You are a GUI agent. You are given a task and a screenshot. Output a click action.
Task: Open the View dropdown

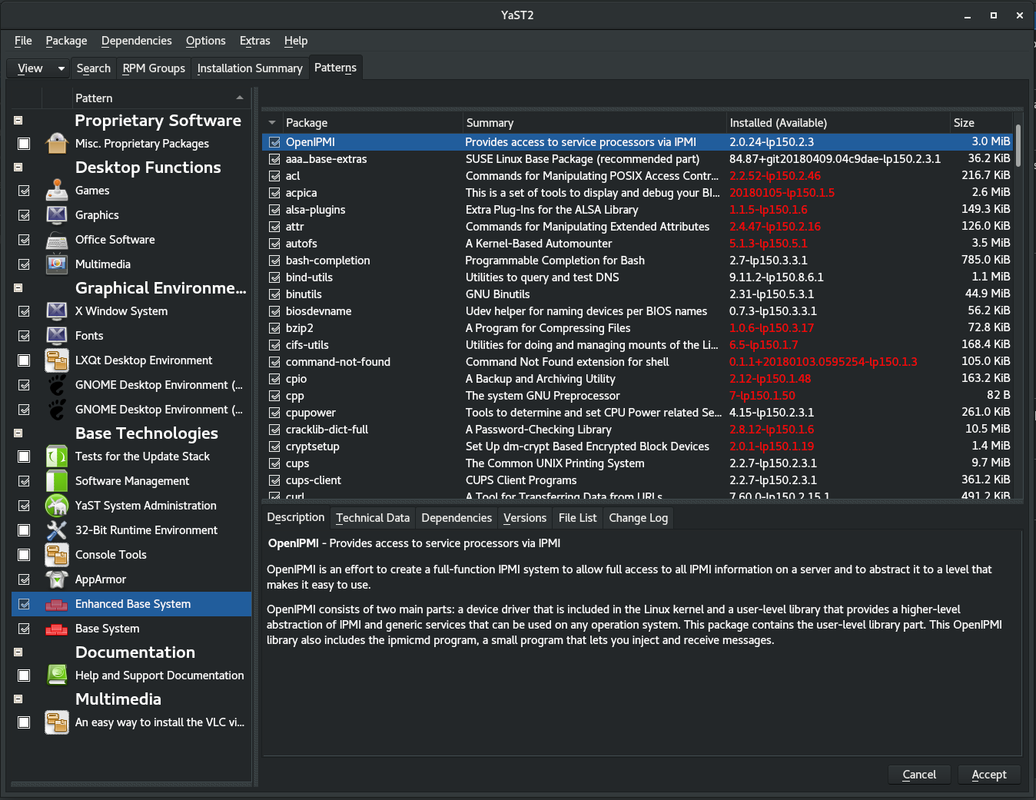38,68
